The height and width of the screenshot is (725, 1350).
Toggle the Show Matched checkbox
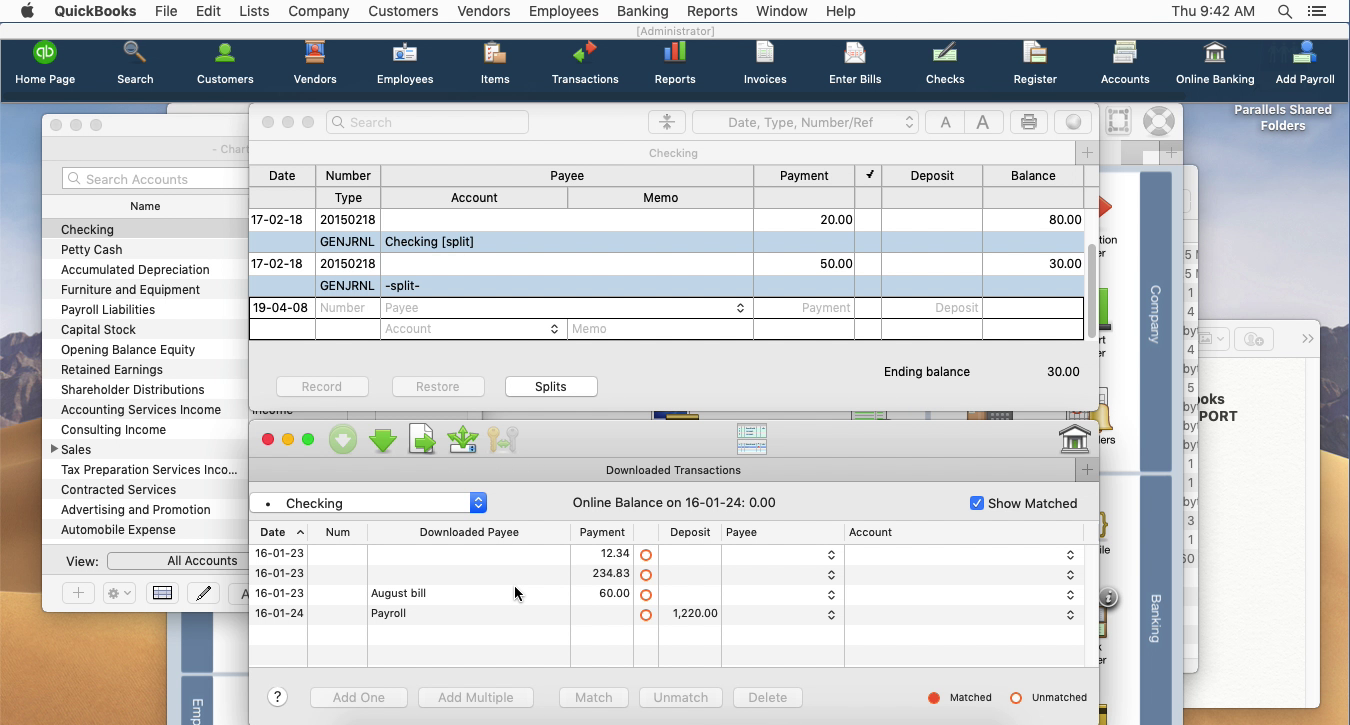pyautogui.click(x=977, y=503)
